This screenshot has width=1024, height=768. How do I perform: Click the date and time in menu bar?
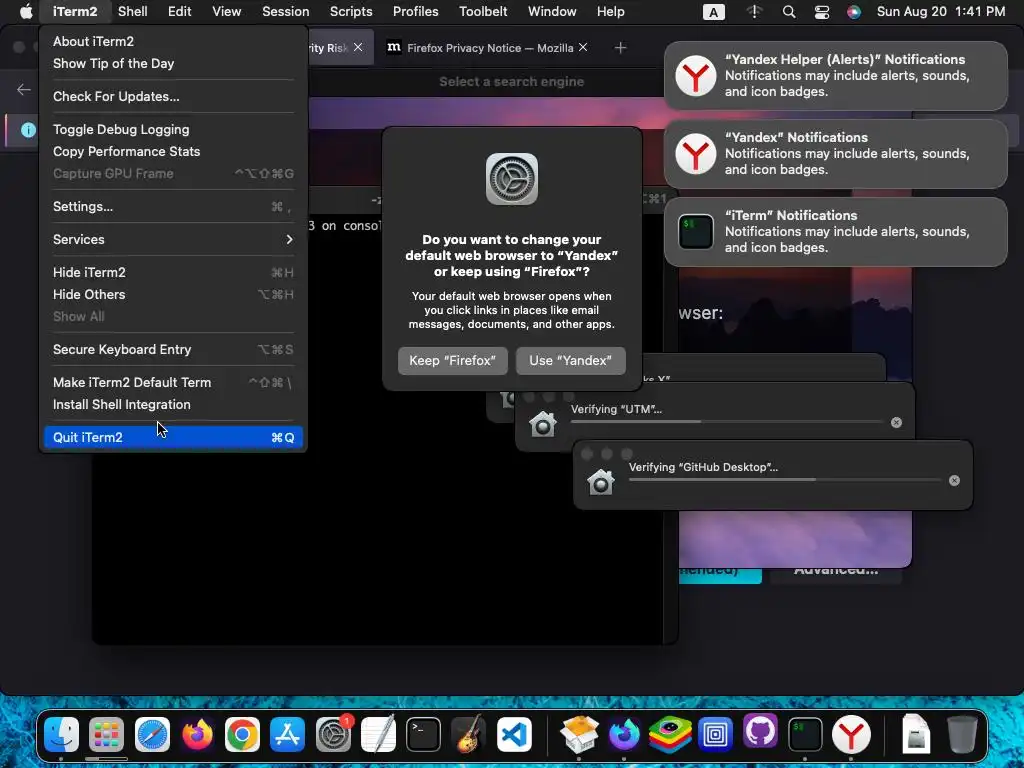(941, 12)
